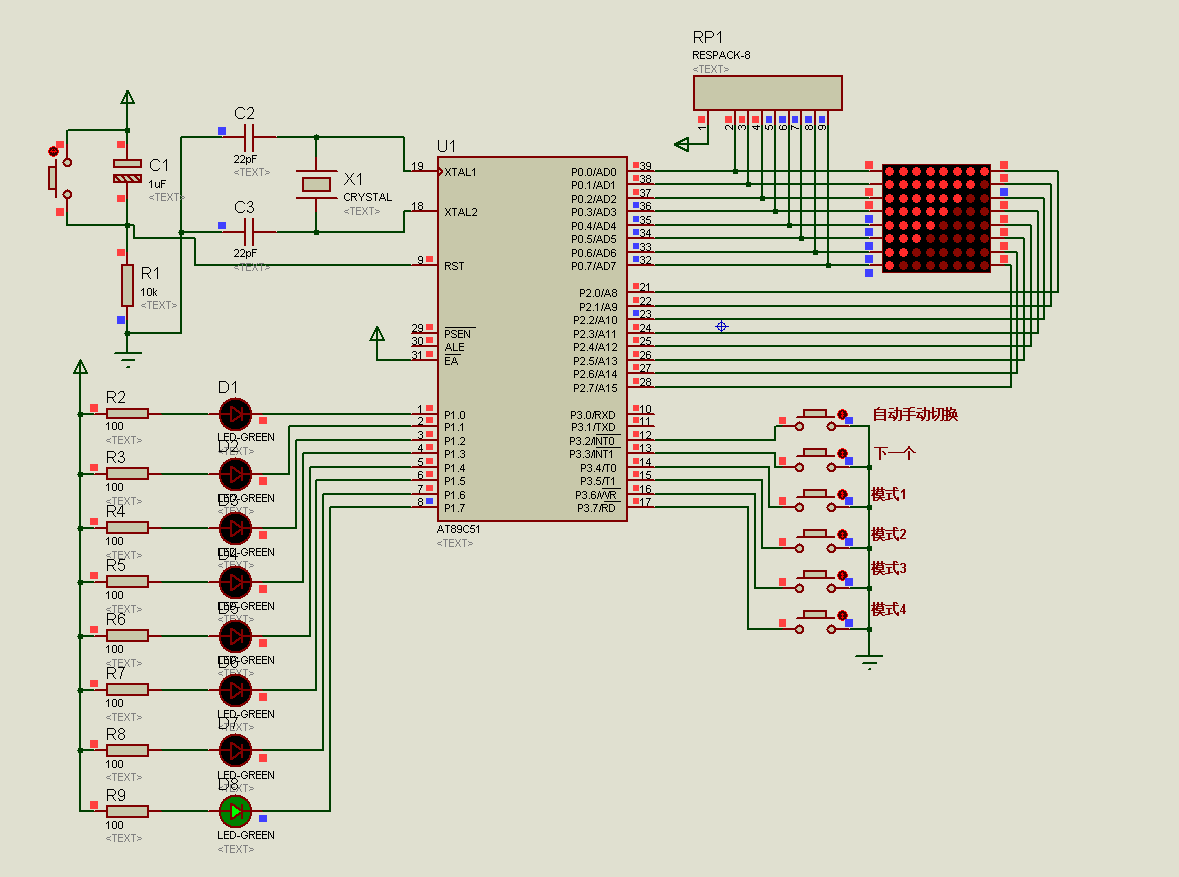1179x877 pixels.
Task: Select resistor R6 symbol
Action: click(127, 636)
